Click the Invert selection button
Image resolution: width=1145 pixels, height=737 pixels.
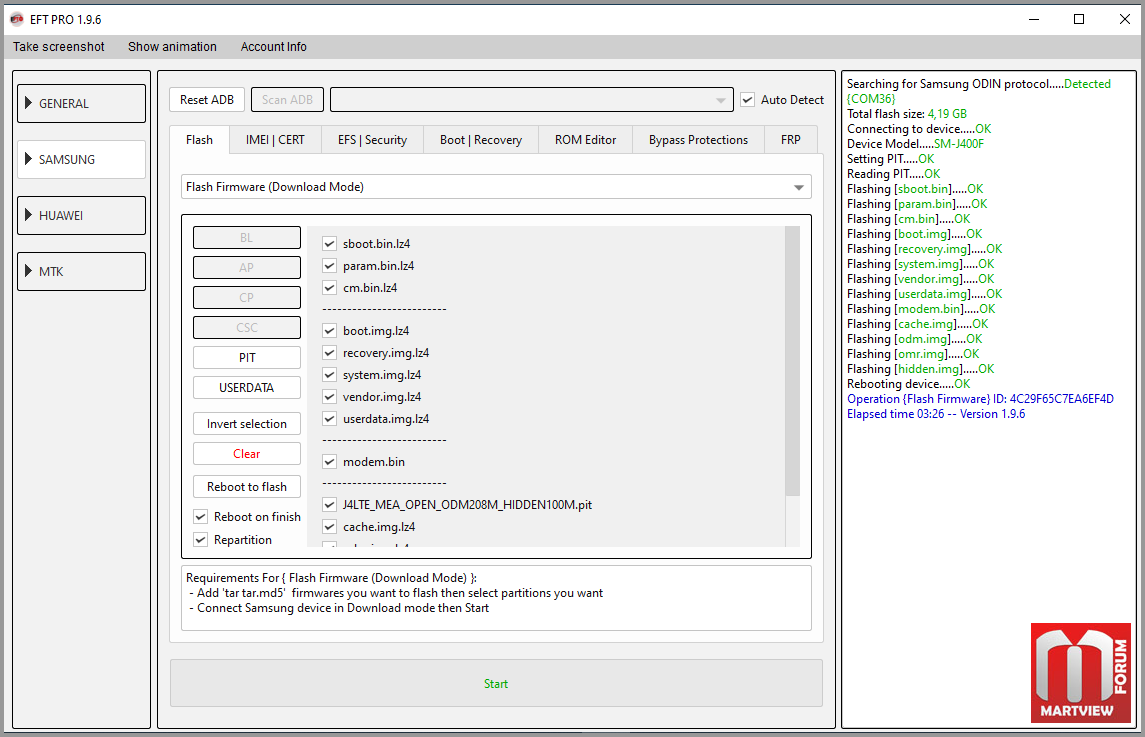(246, 424)
